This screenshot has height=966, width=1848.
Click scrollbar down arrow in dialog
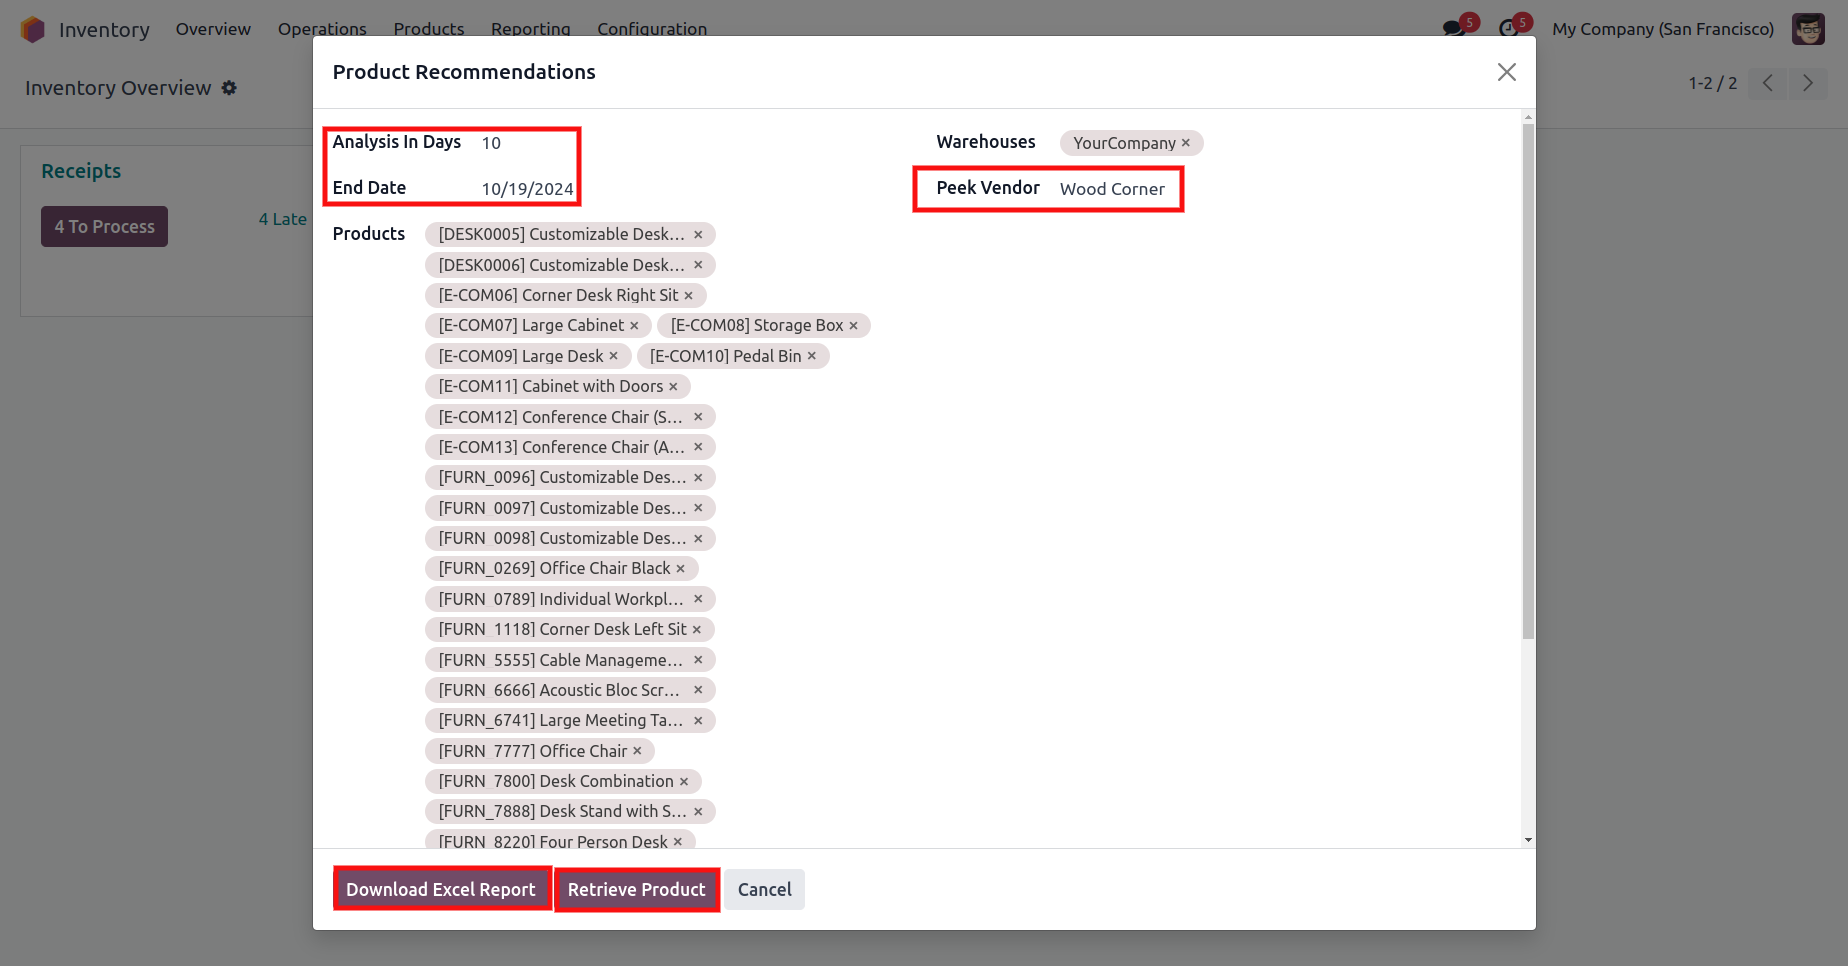tap(1528, 840)
